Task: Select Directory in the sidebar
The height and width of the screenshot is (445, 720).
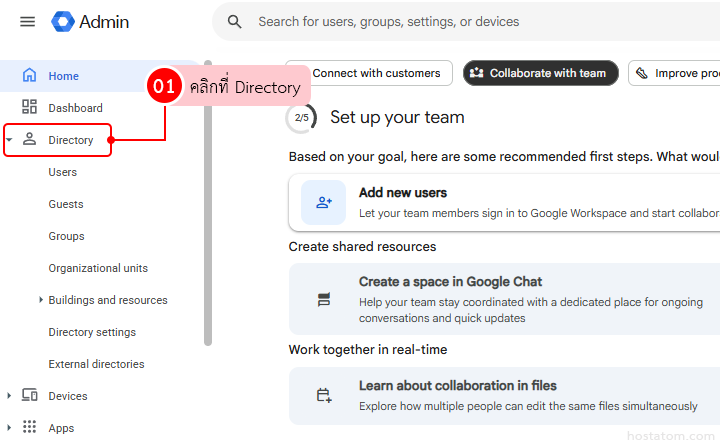Action: point(71,140)
